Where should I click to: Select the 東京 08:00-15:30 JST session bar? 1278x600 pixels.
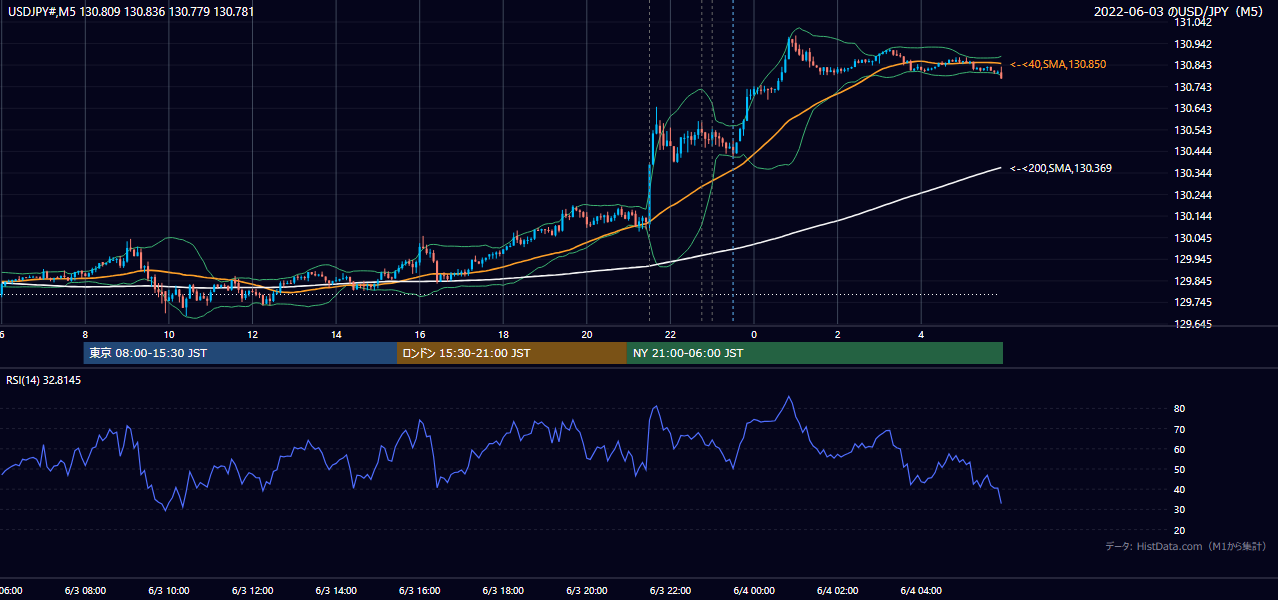click(240, 353)
